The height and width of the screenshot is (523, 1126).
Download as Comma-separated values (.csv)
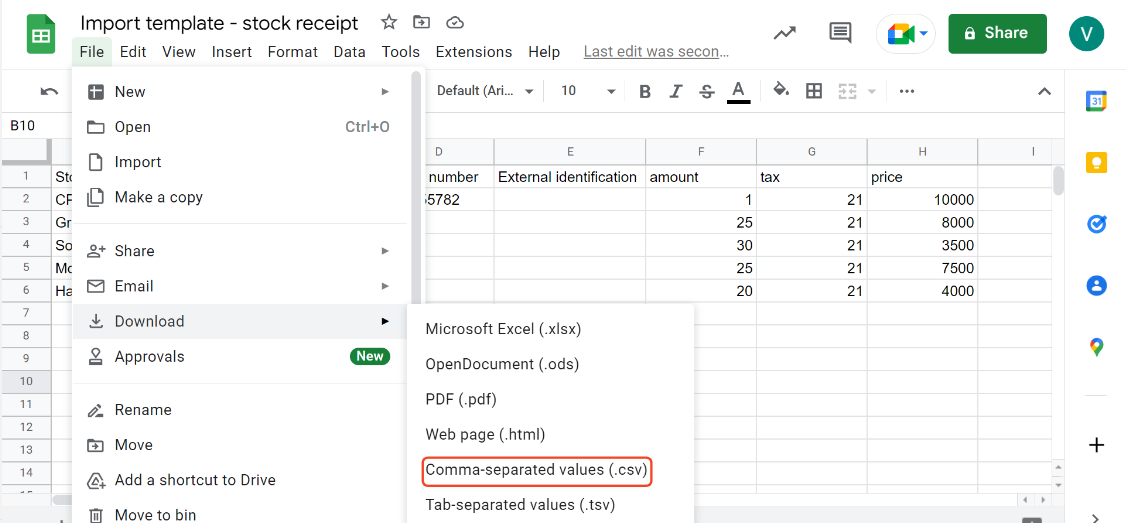pyautogui.click(x=550, y=471)
